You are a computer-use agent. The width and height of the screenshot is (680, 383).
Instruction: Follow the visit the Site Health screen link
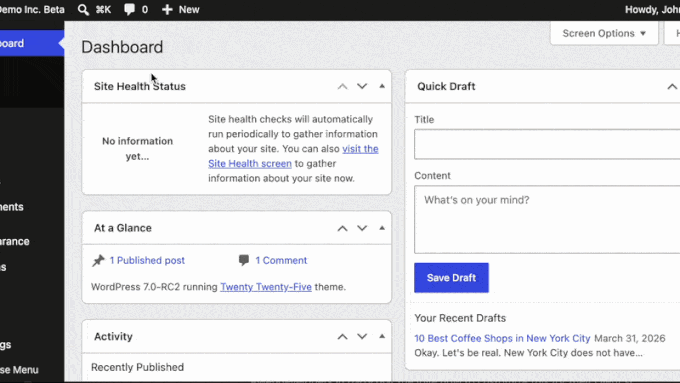[x=293, y=156]
